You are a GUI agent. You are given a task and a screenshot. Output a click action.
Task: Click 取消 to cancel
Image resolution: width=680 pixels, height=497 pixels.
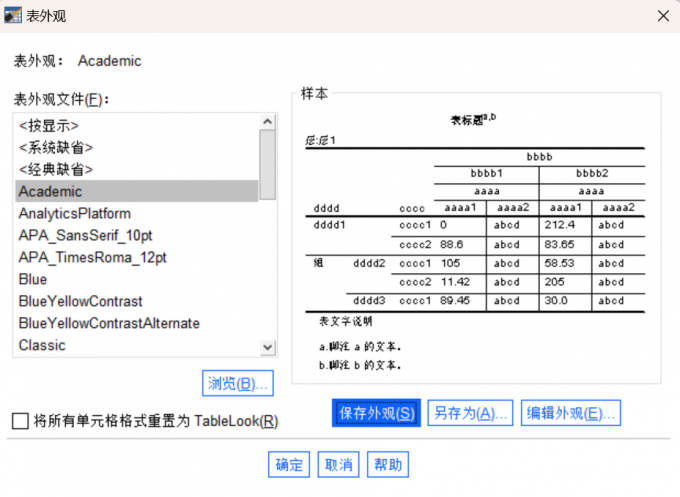click(x=338, y=464)
